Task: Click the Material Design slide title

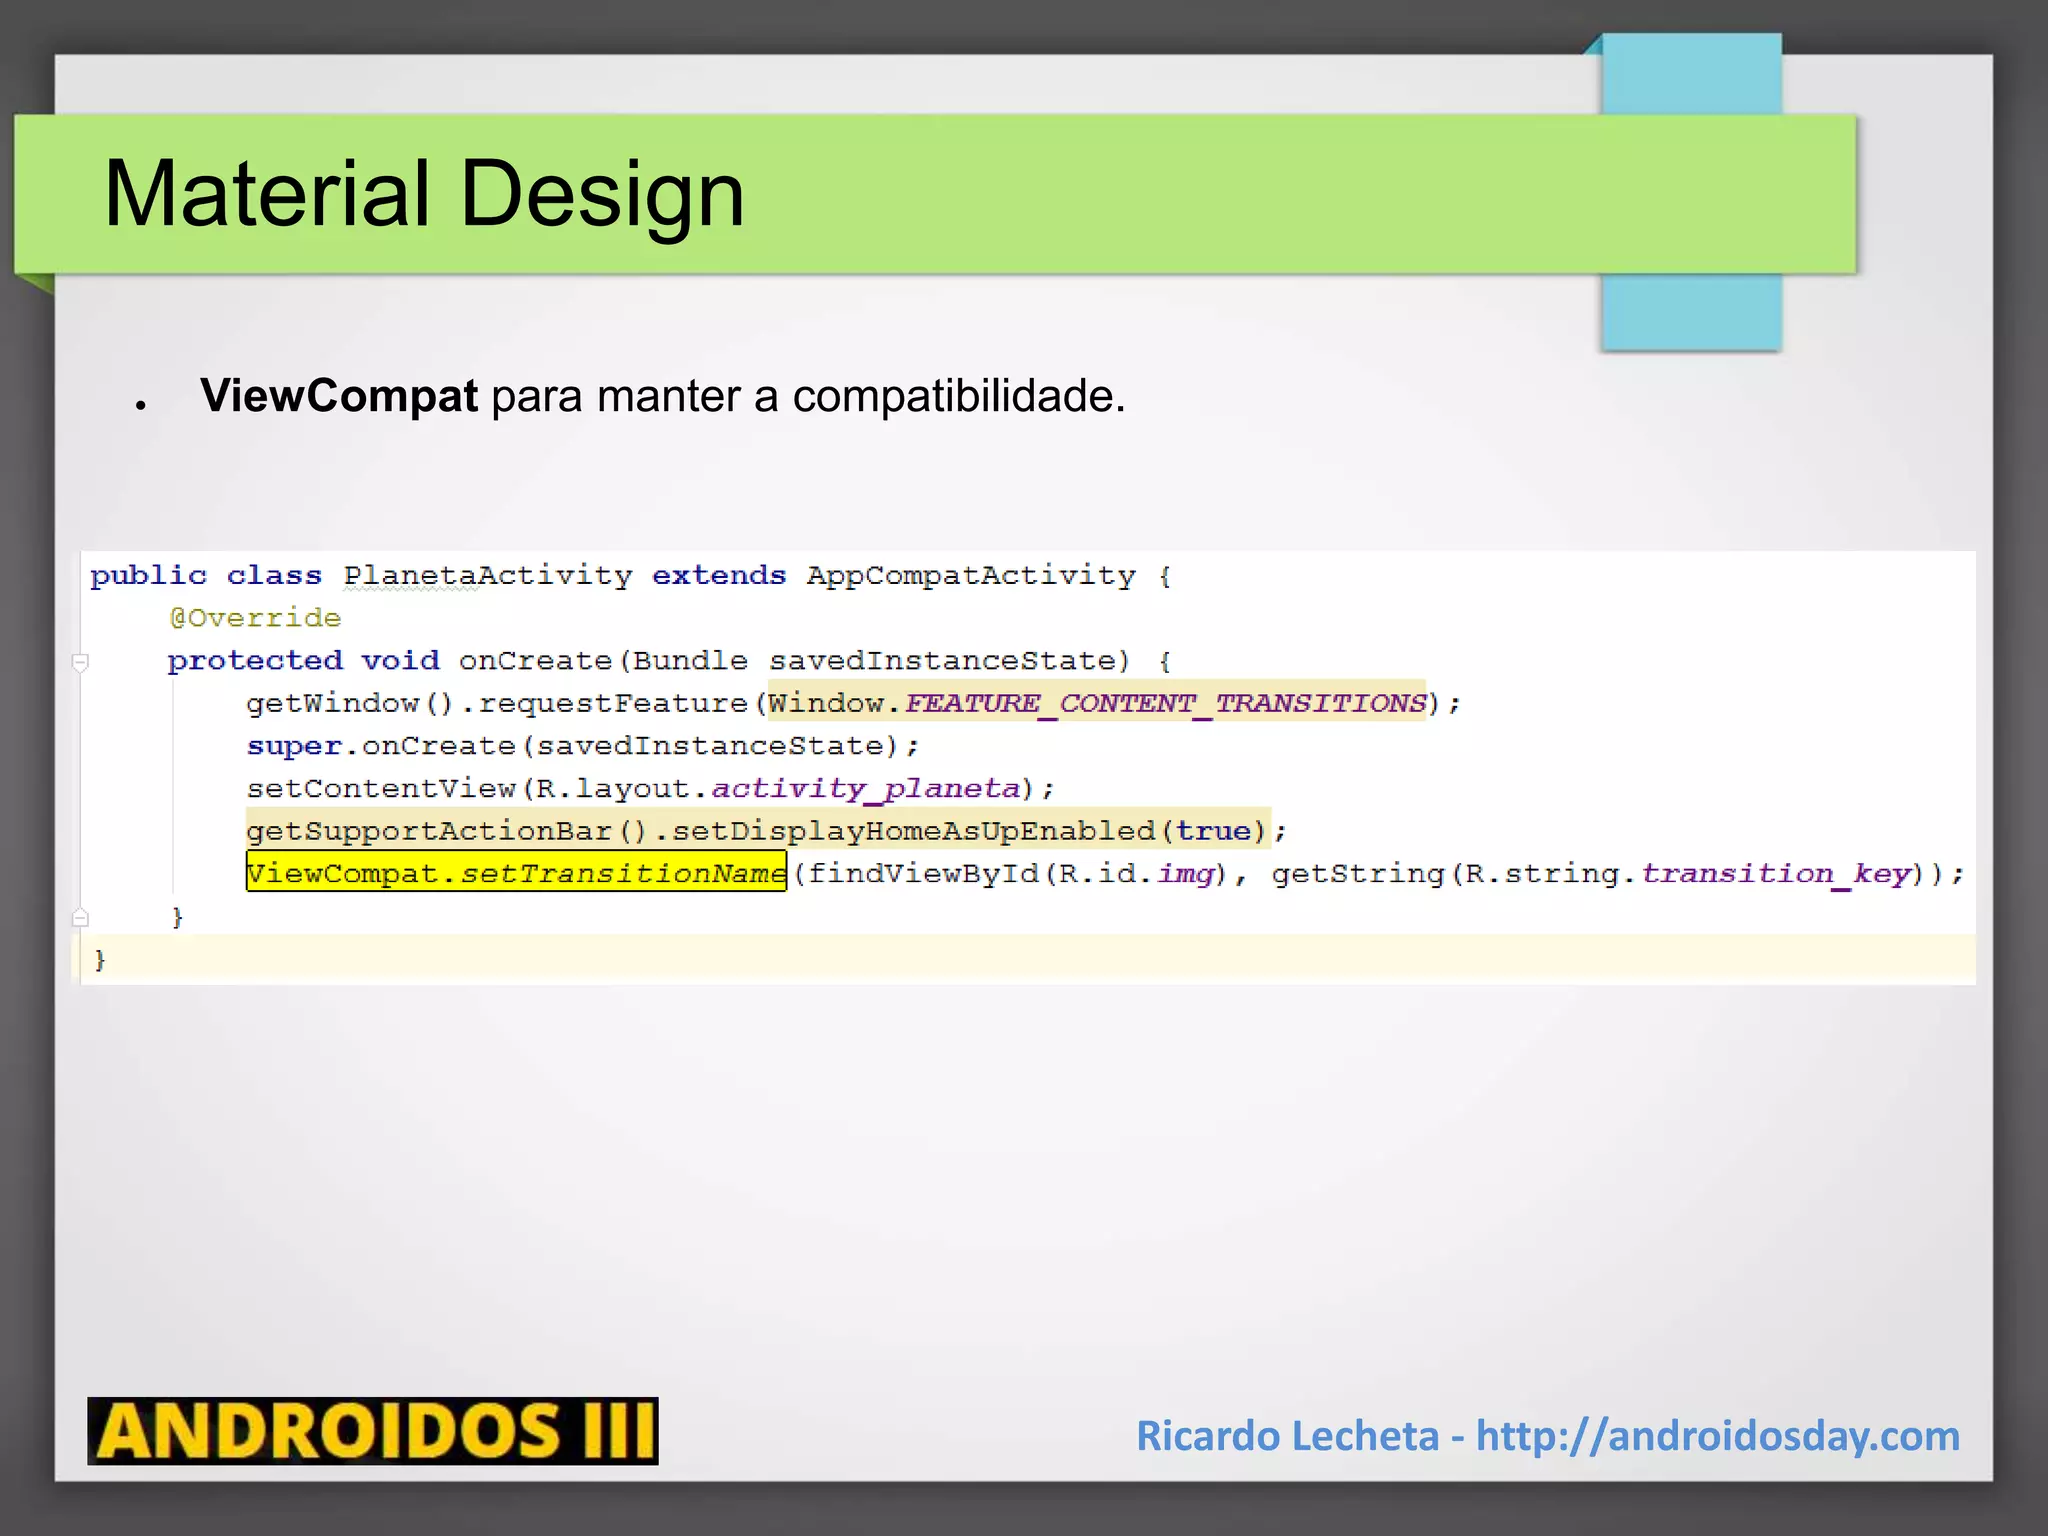Action: [x=424, y=193]
